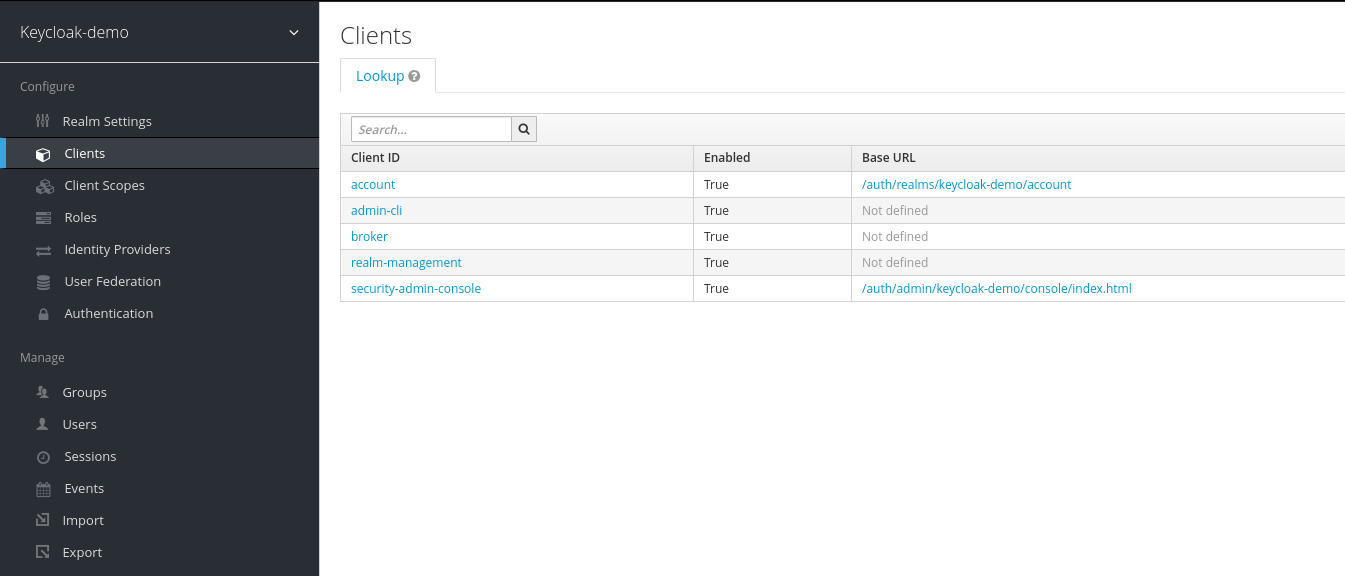Click True in security-admin-console row

(716, 289)
